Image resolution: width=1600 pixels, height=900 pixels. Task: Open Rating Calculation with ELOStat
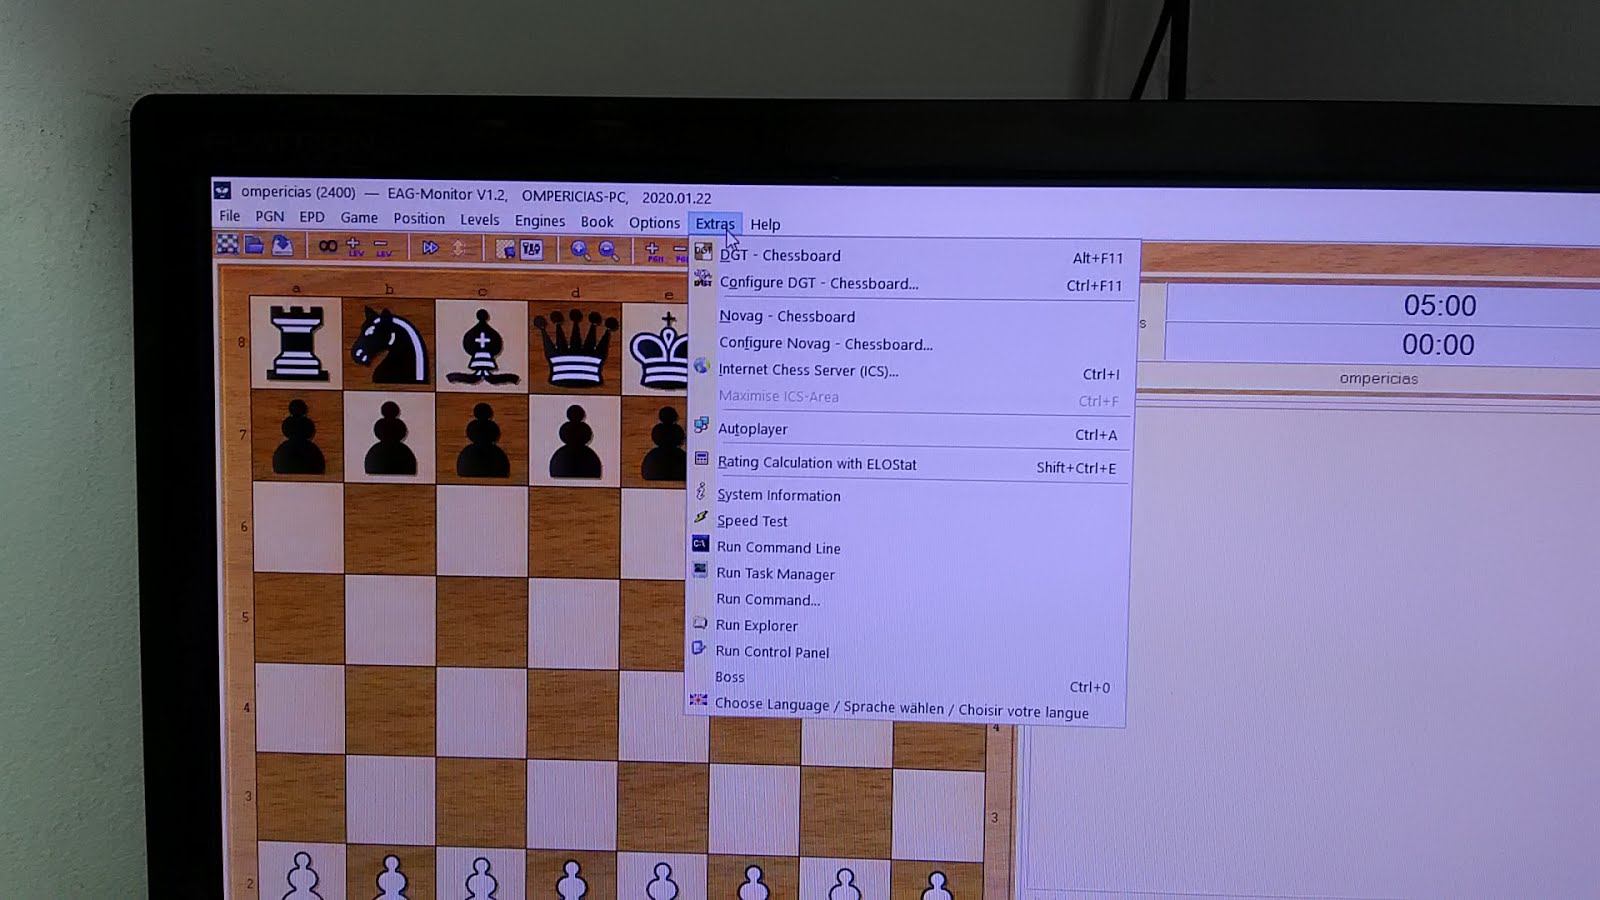coord(908,464)
